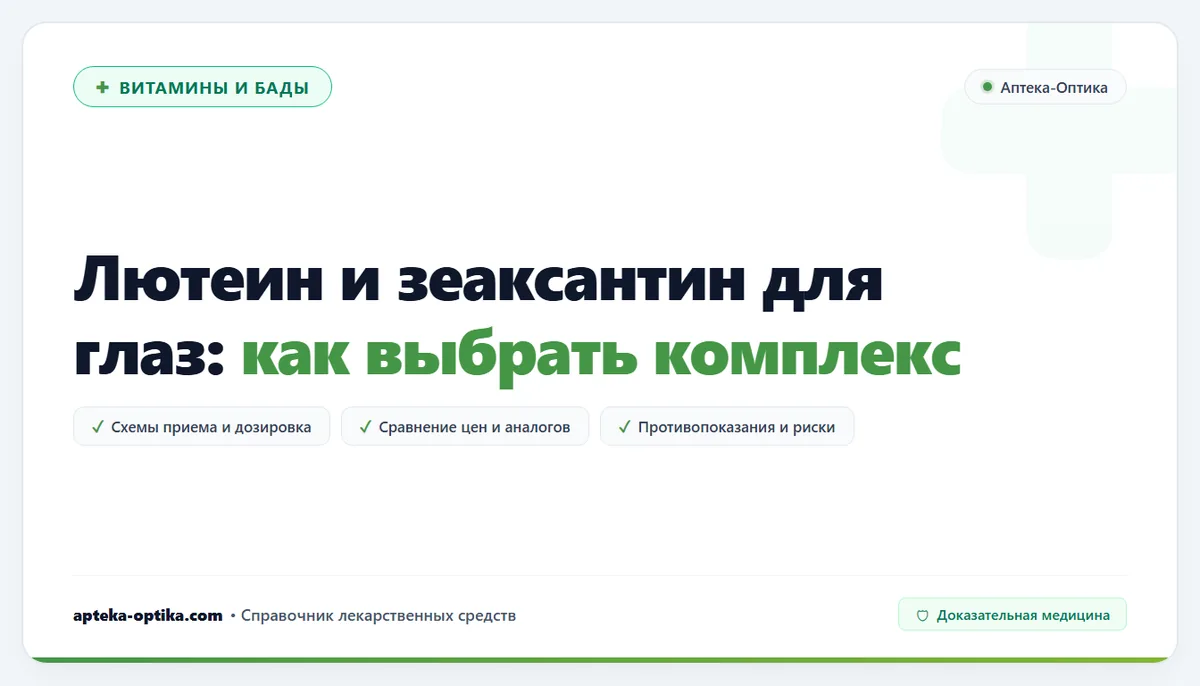The image size is (1200, 686).
Task: Click the checkmark in Сравнение цен и аналогов
Action: (x=366, y=426)
